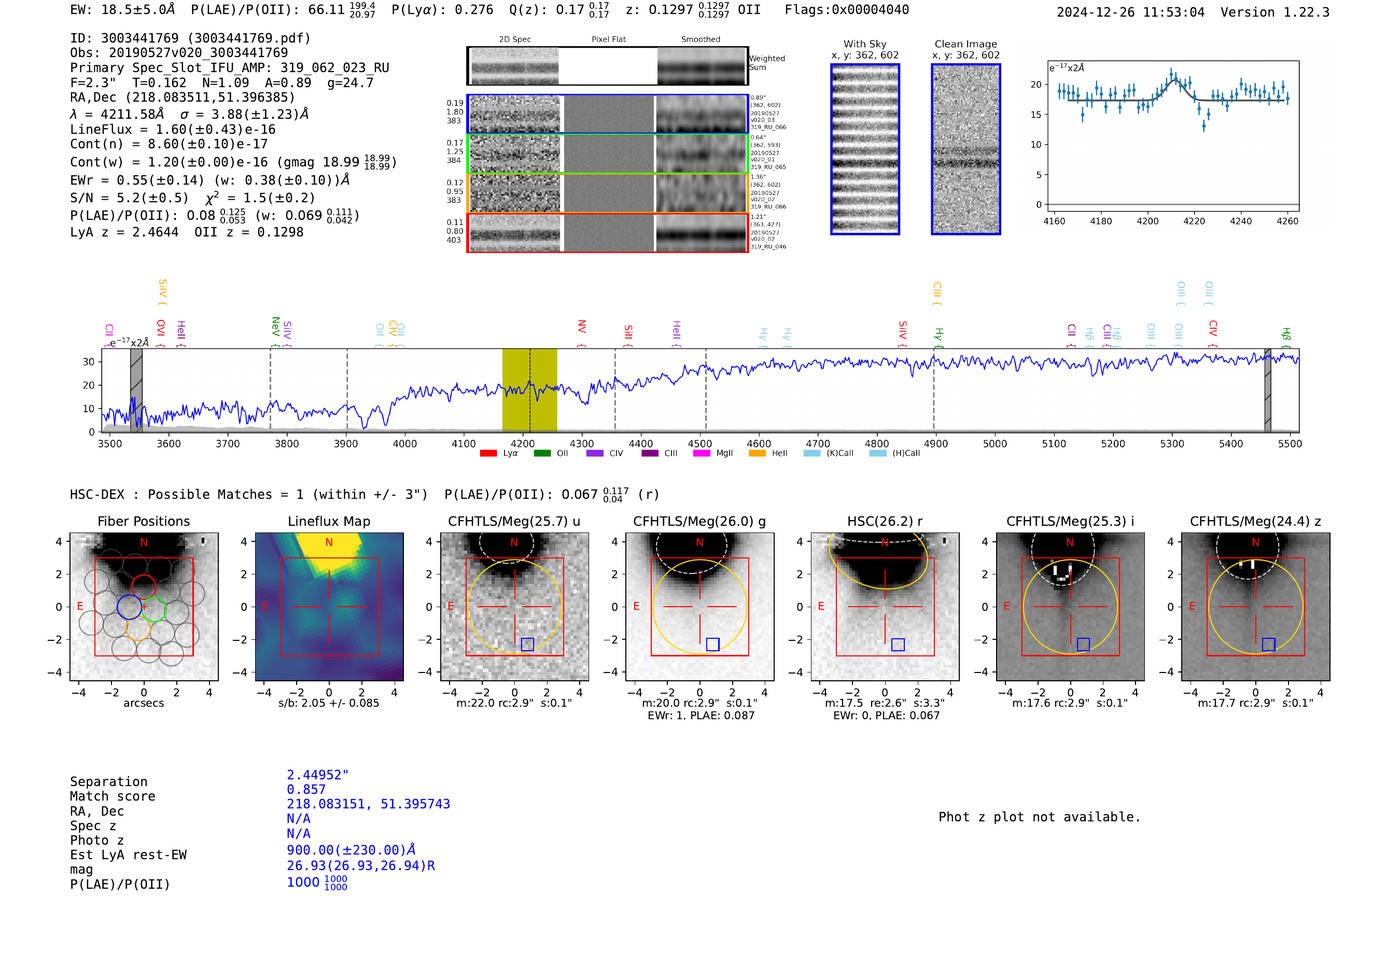Open the CFHTLS/Meg(25.7) u image

click(x=514, y=606)
